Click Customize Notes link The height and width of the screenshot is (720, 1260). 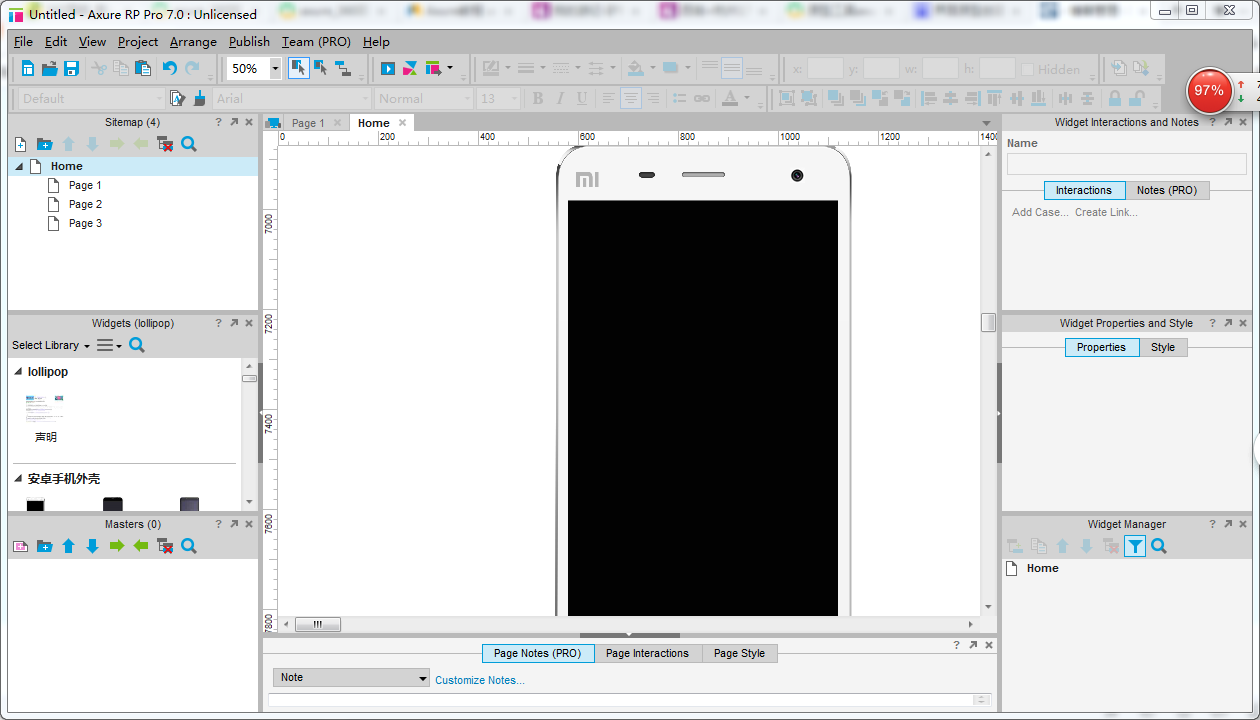tap(480, 680)
